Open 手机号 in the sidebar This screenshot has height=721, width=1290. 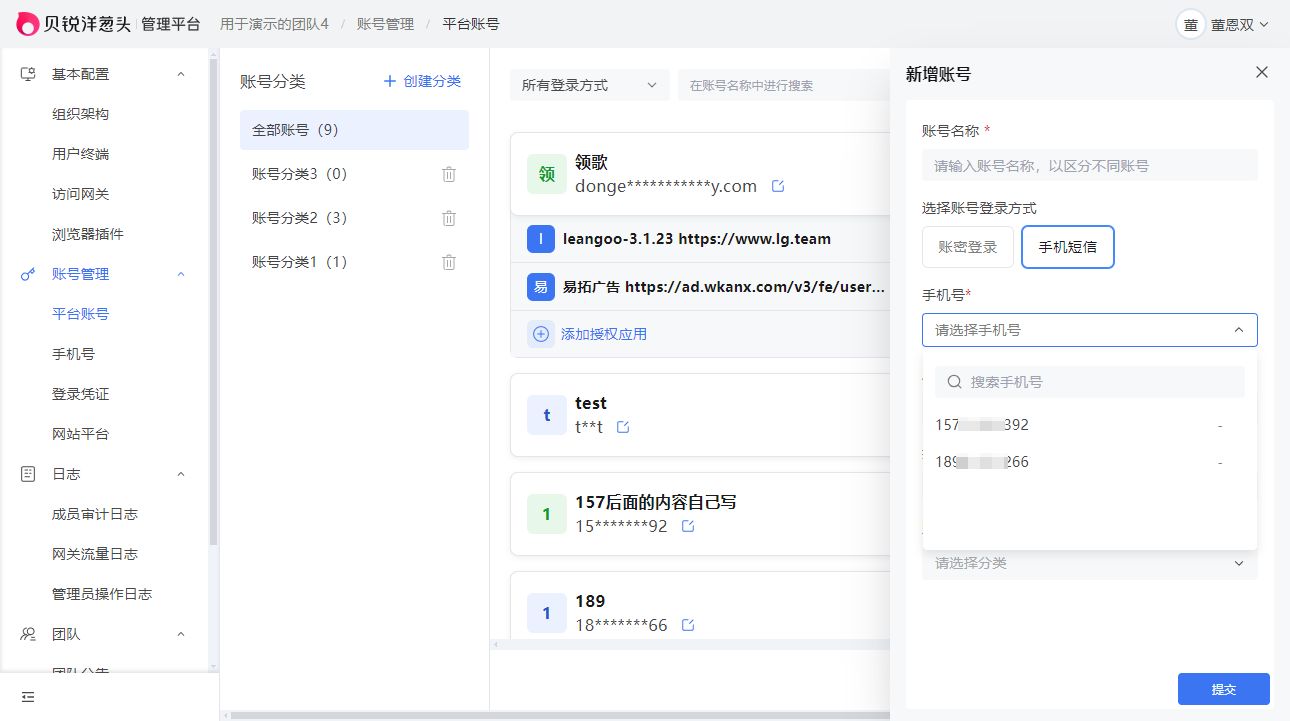coord(73,354)
